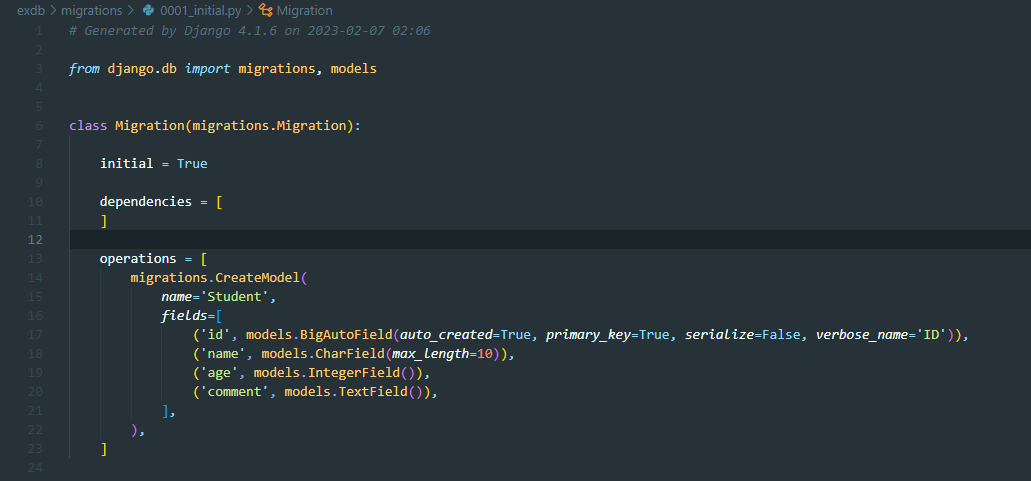Click the 'import' keyword on line 3
The image size is (1031, 481).
coord(207,68)
